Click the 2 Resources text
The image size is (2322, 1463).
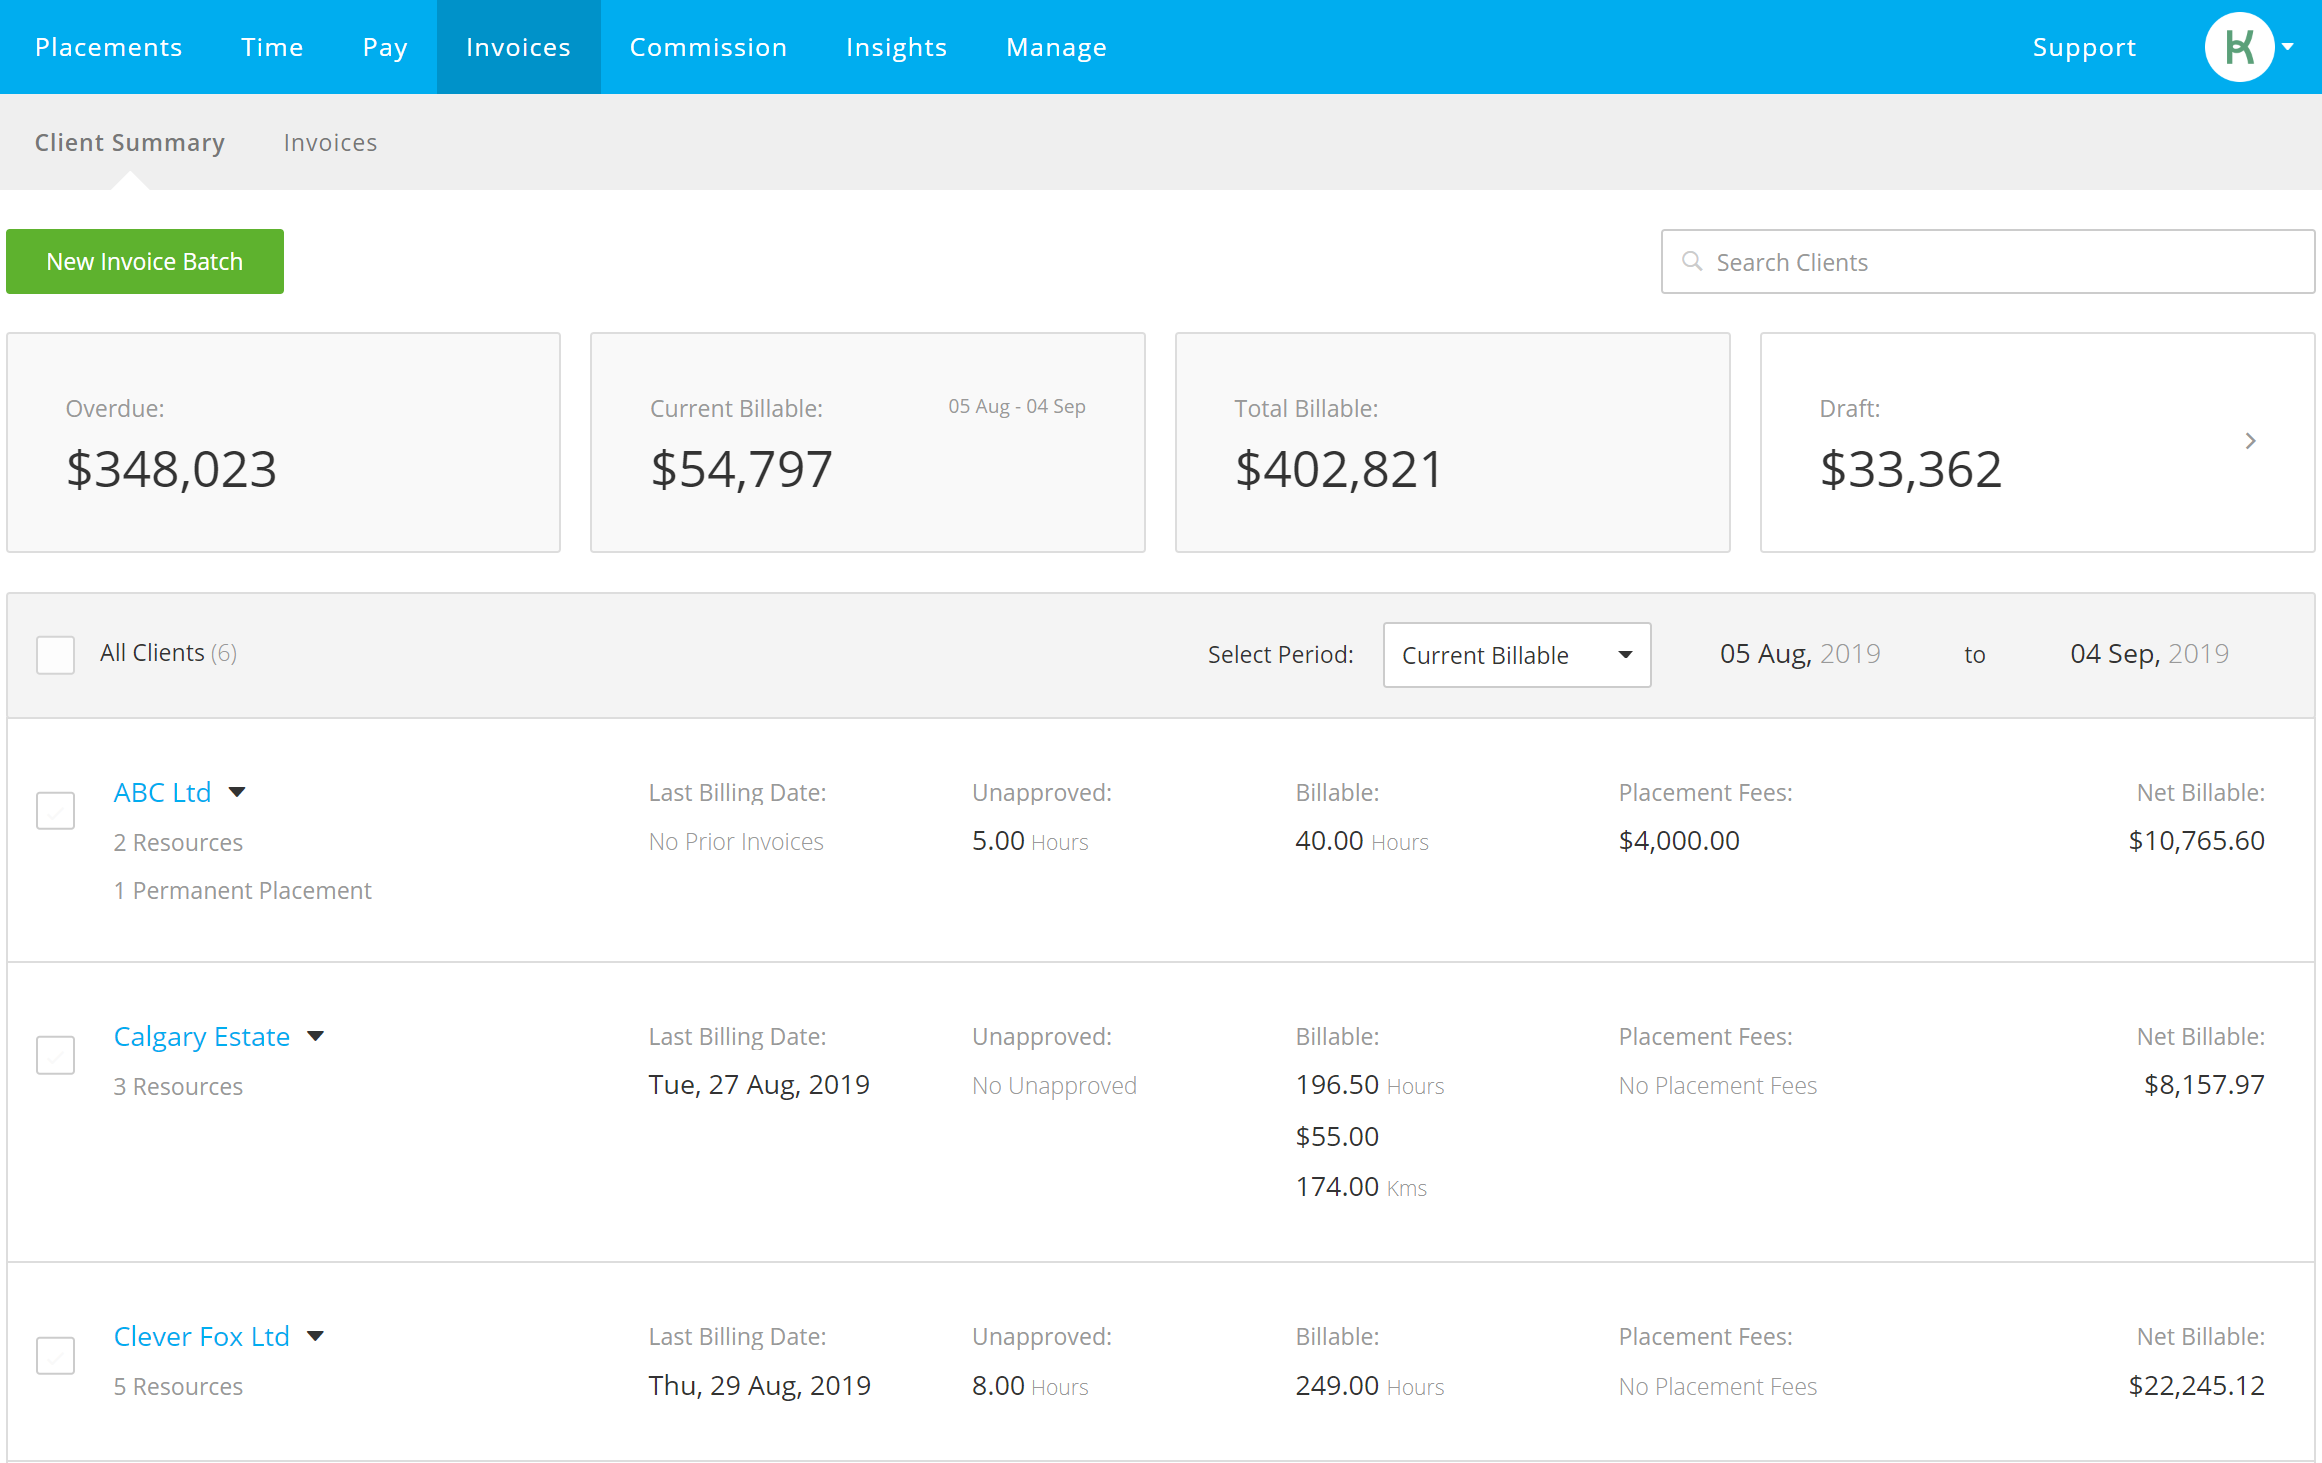[x=178, y=842]
